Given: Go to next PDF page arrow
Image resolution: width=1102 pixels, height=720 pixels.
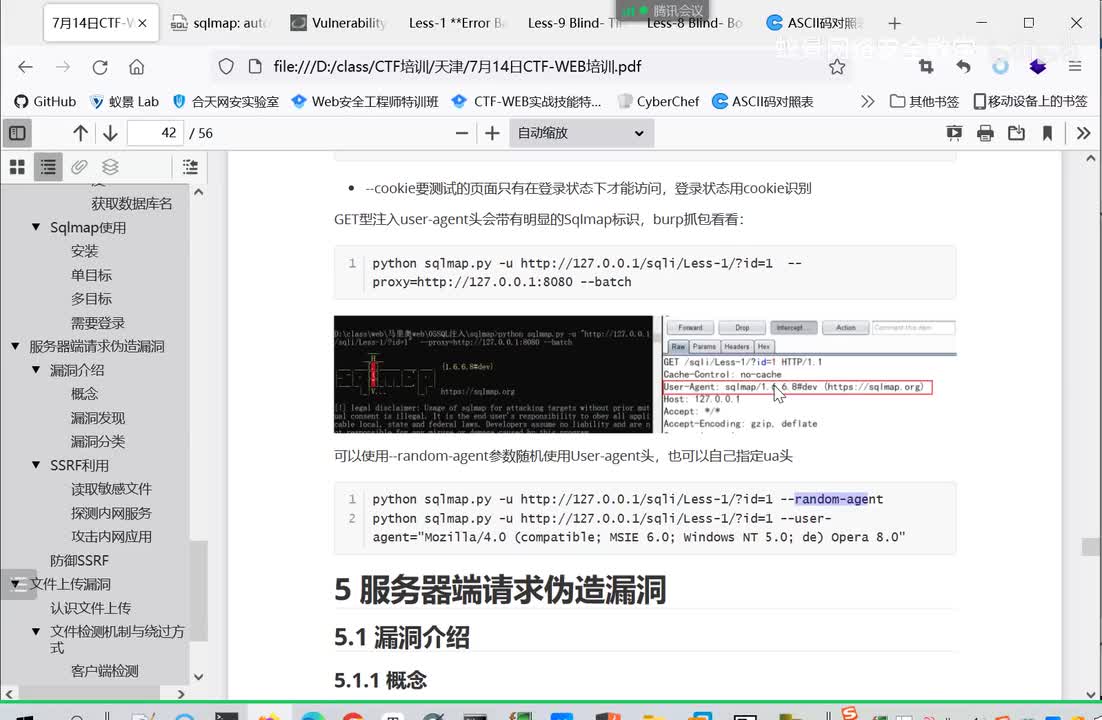Looking at the screenshot, I should click(x=110, y=133).
